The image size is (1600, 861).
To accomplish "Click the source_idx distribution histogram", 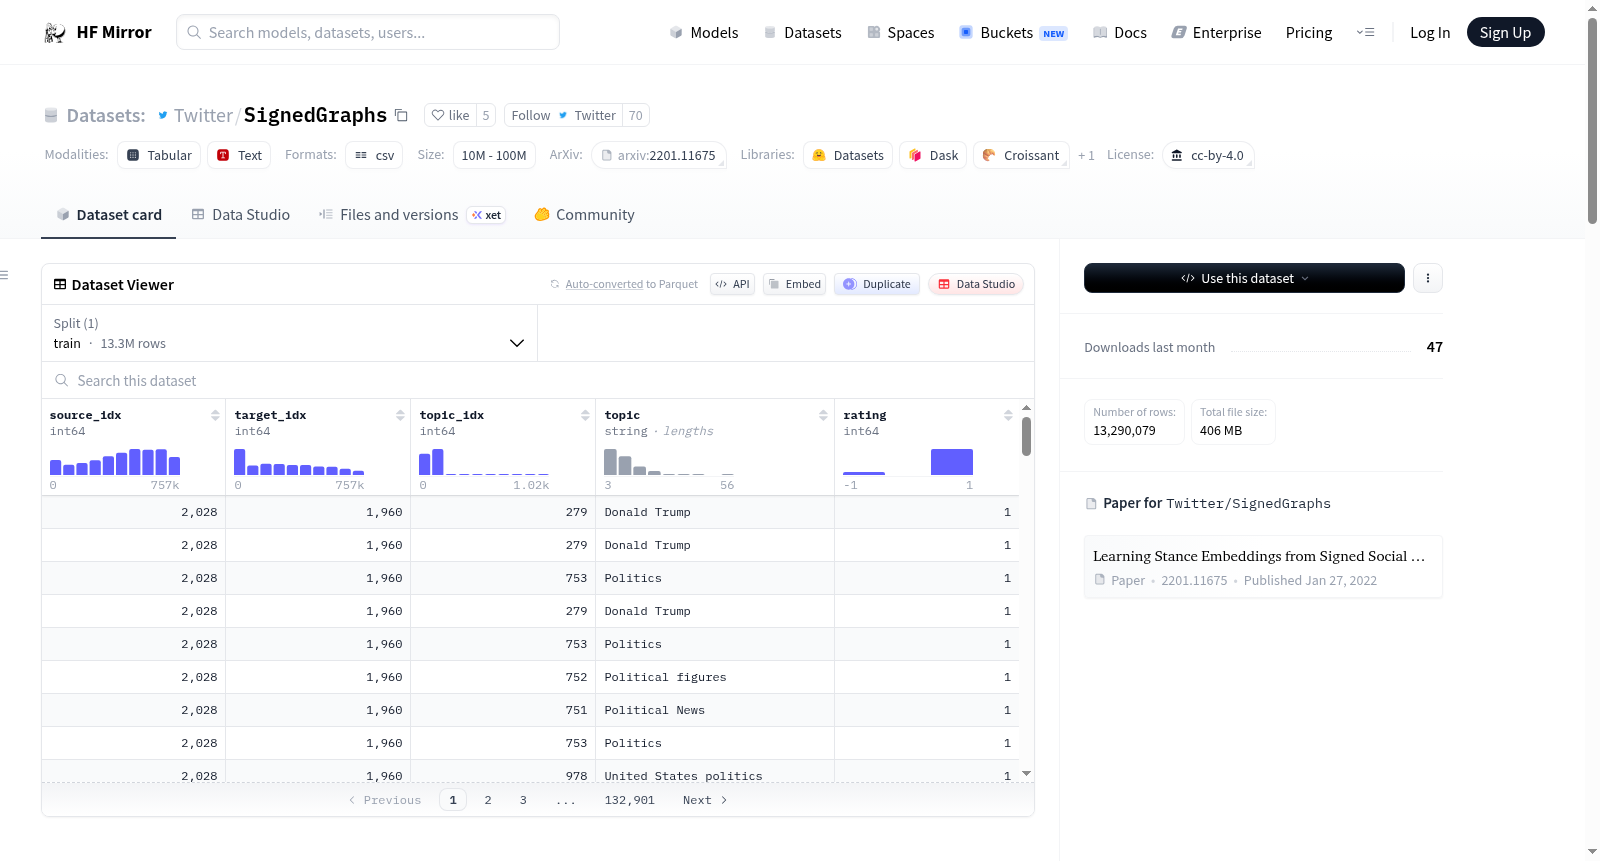I will [x=115, y=461].
